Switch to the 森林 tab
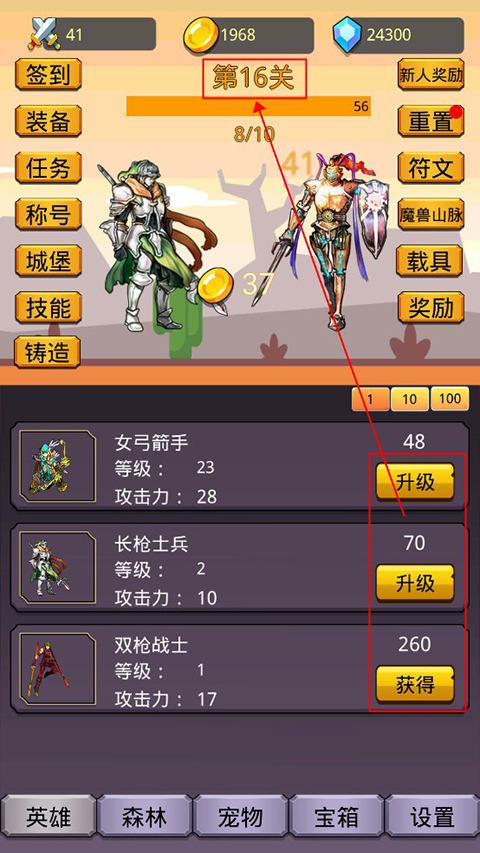Screen dimensions: 480x853 coord(145,817)
